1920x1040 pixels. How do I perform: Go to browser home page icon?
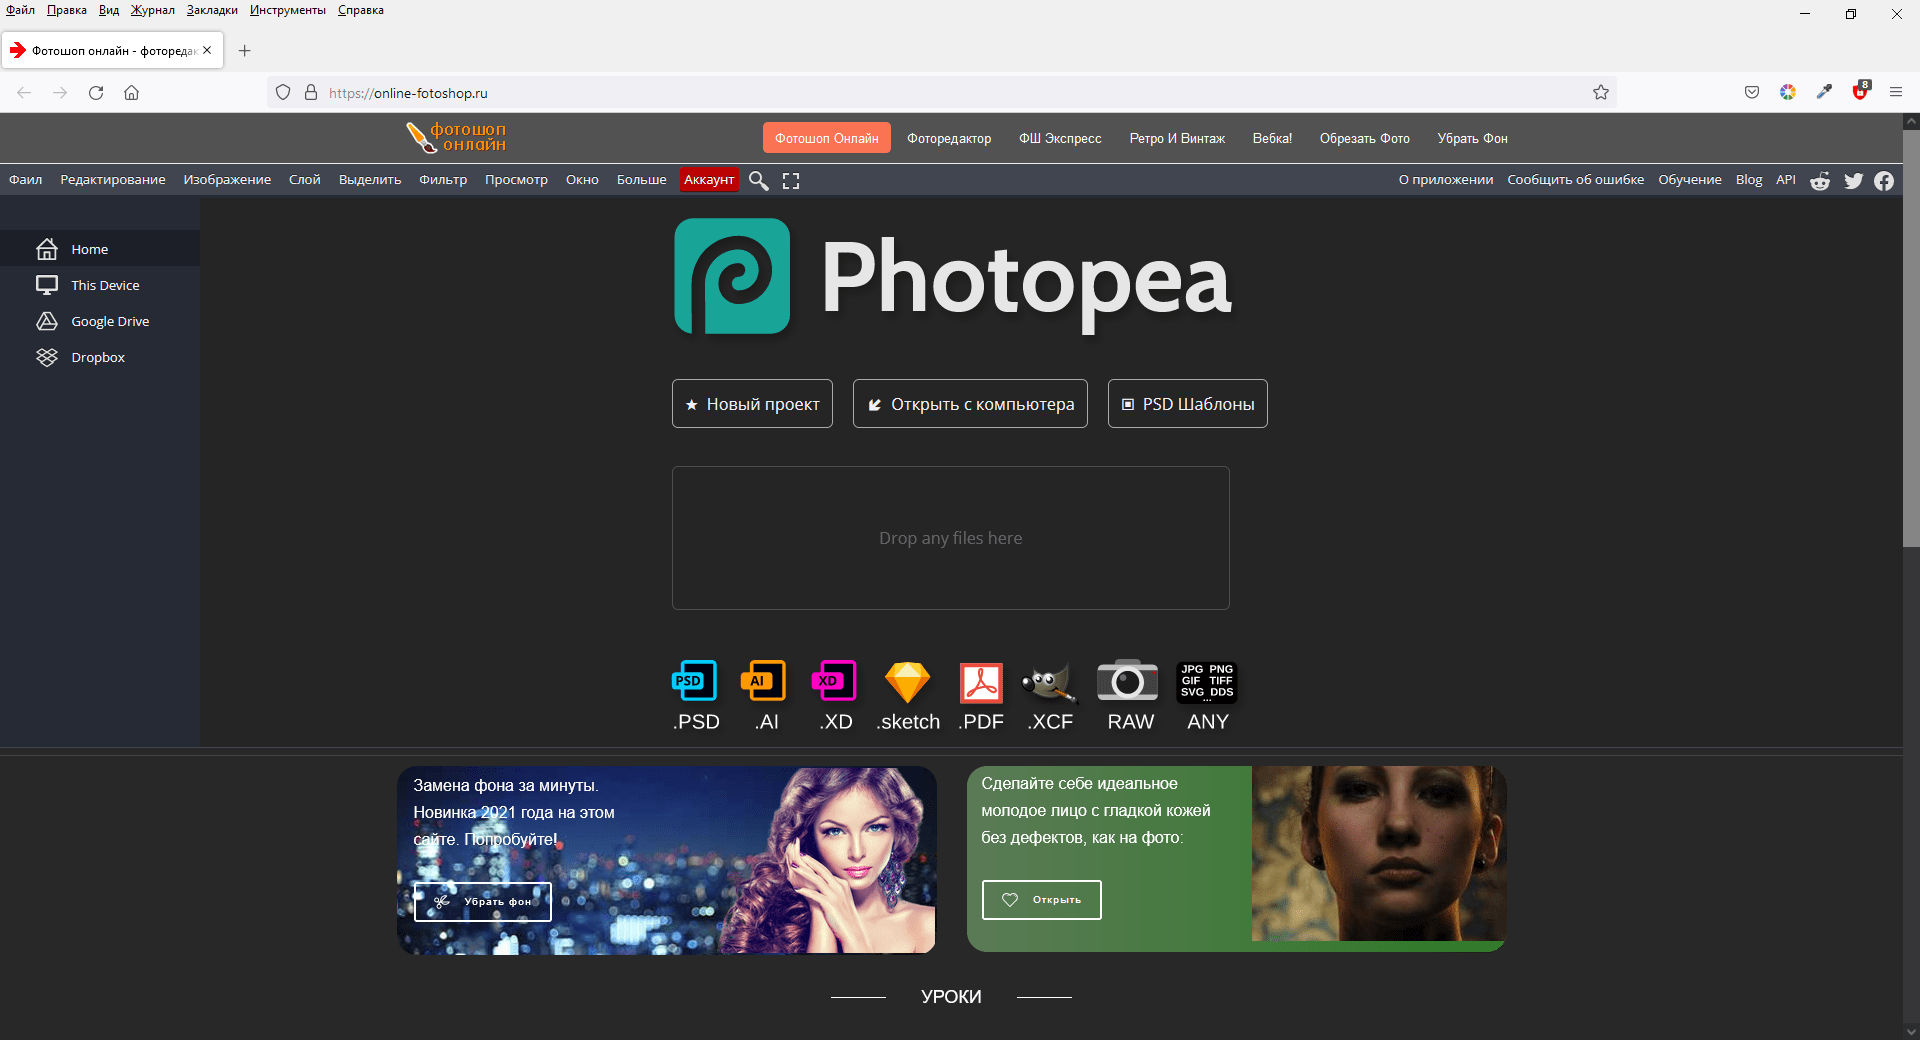tap(131, 93)
